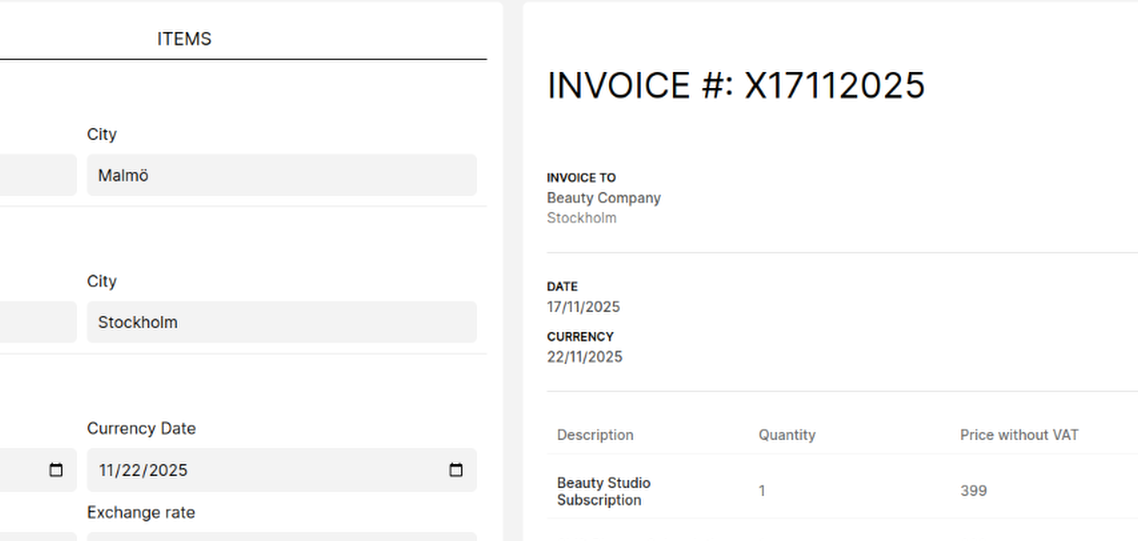Click the Description column header

[595, 435]
